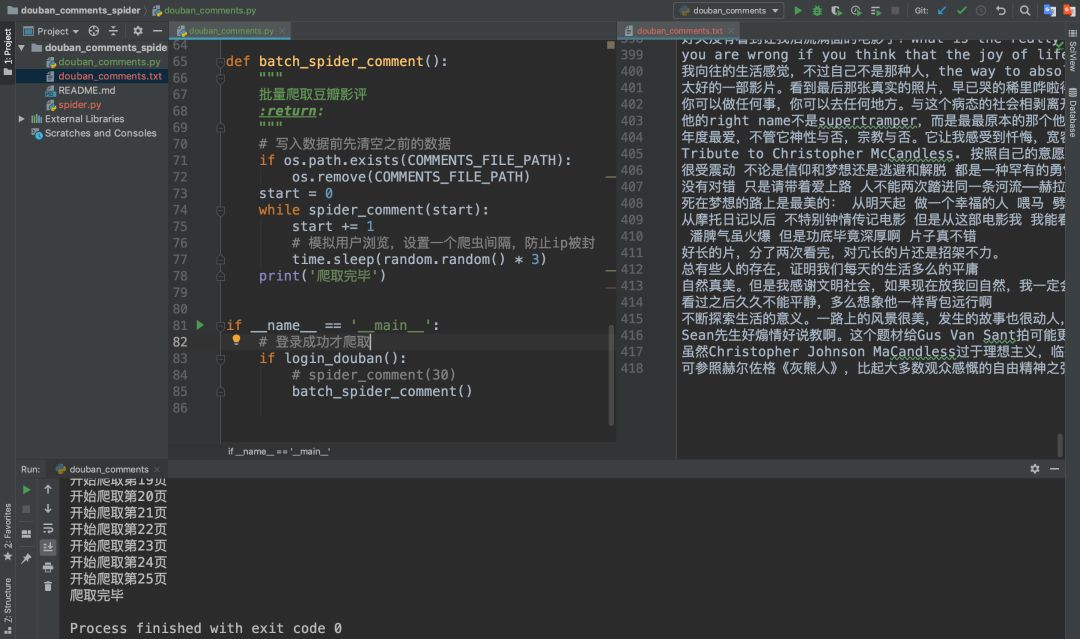
Task: Switch to douban_comments.py editor tab
Action: click(x=230, y=31)
